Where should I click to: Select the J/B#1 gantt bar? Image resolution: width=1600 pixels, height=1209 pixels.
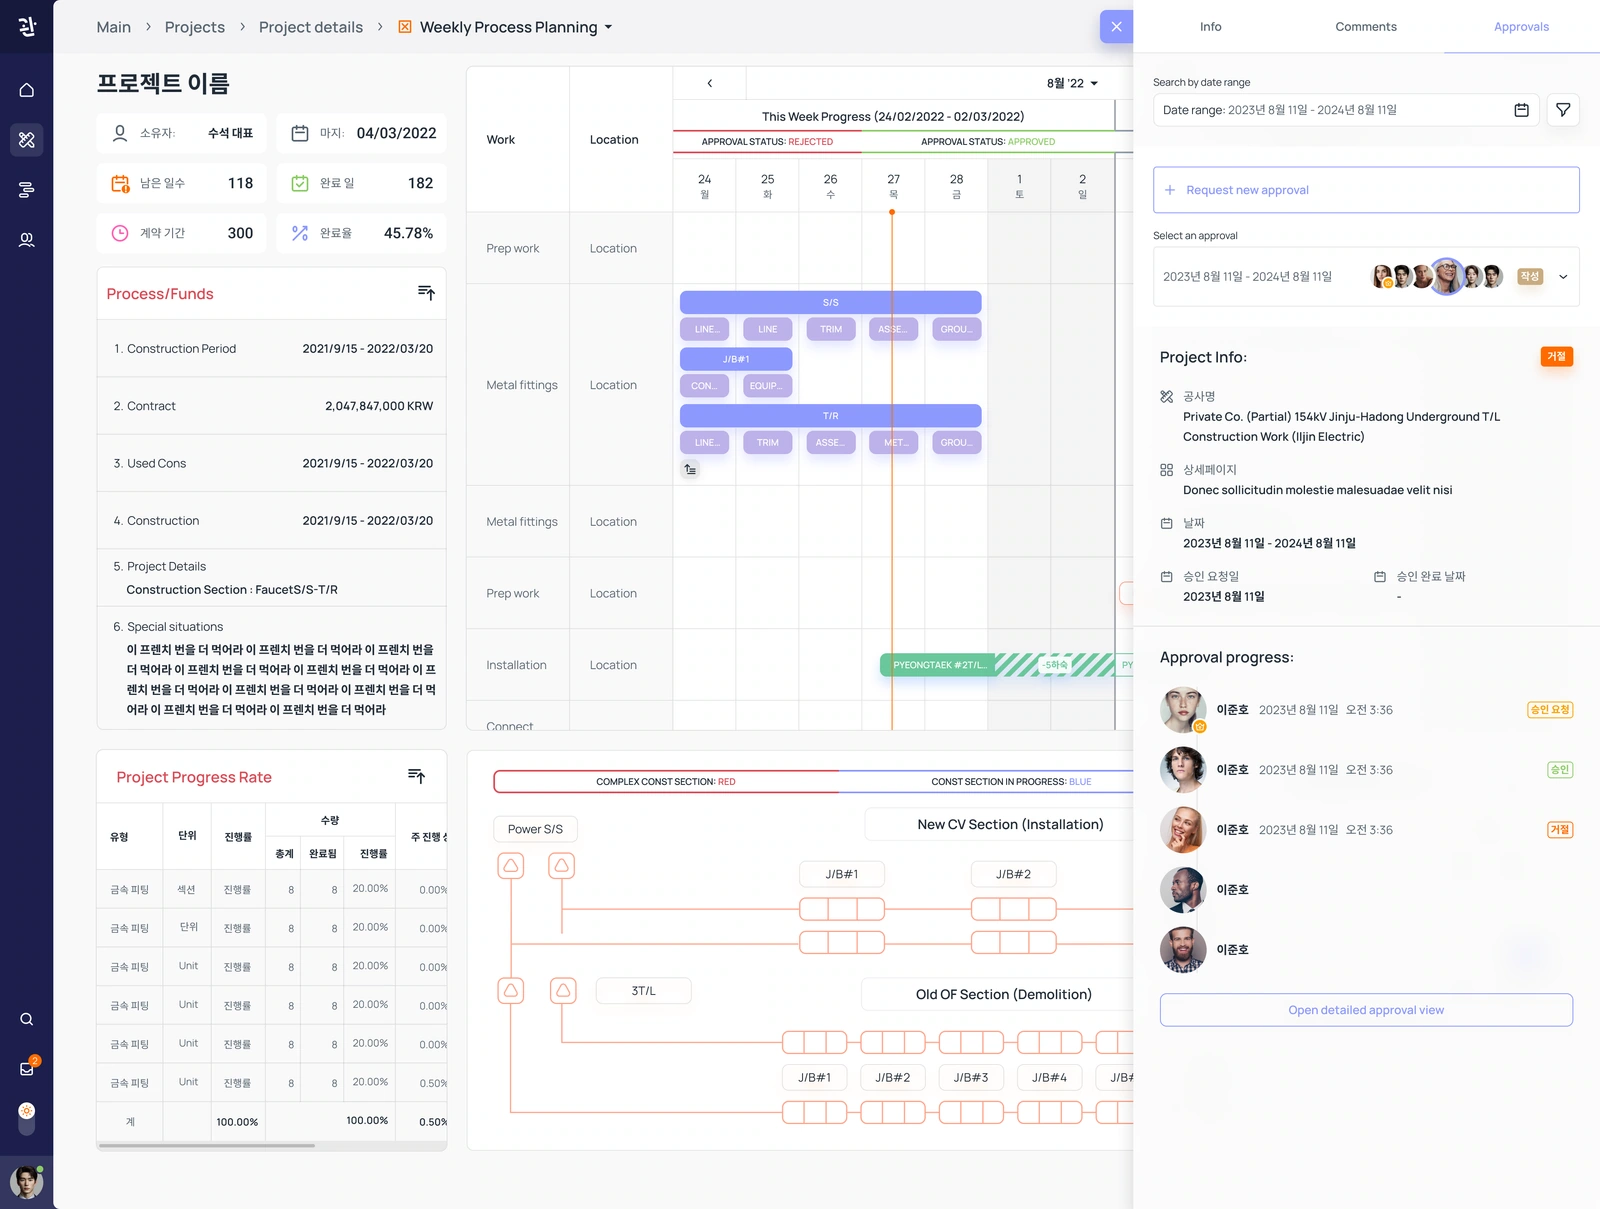(736, 359)
